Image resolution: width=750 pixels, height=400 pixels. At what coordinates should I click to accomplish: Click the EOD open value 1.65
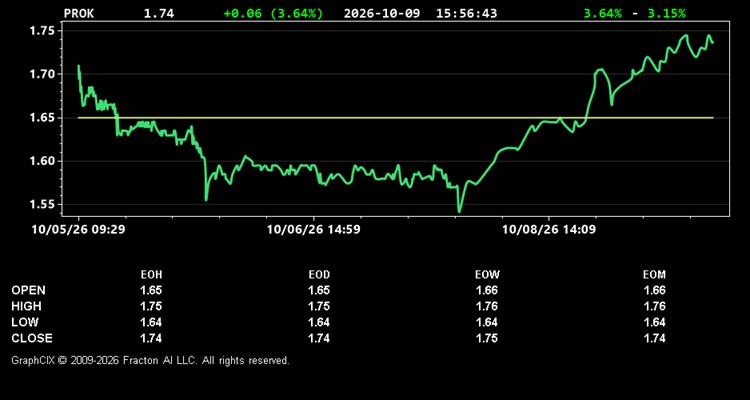click(319, 290)
